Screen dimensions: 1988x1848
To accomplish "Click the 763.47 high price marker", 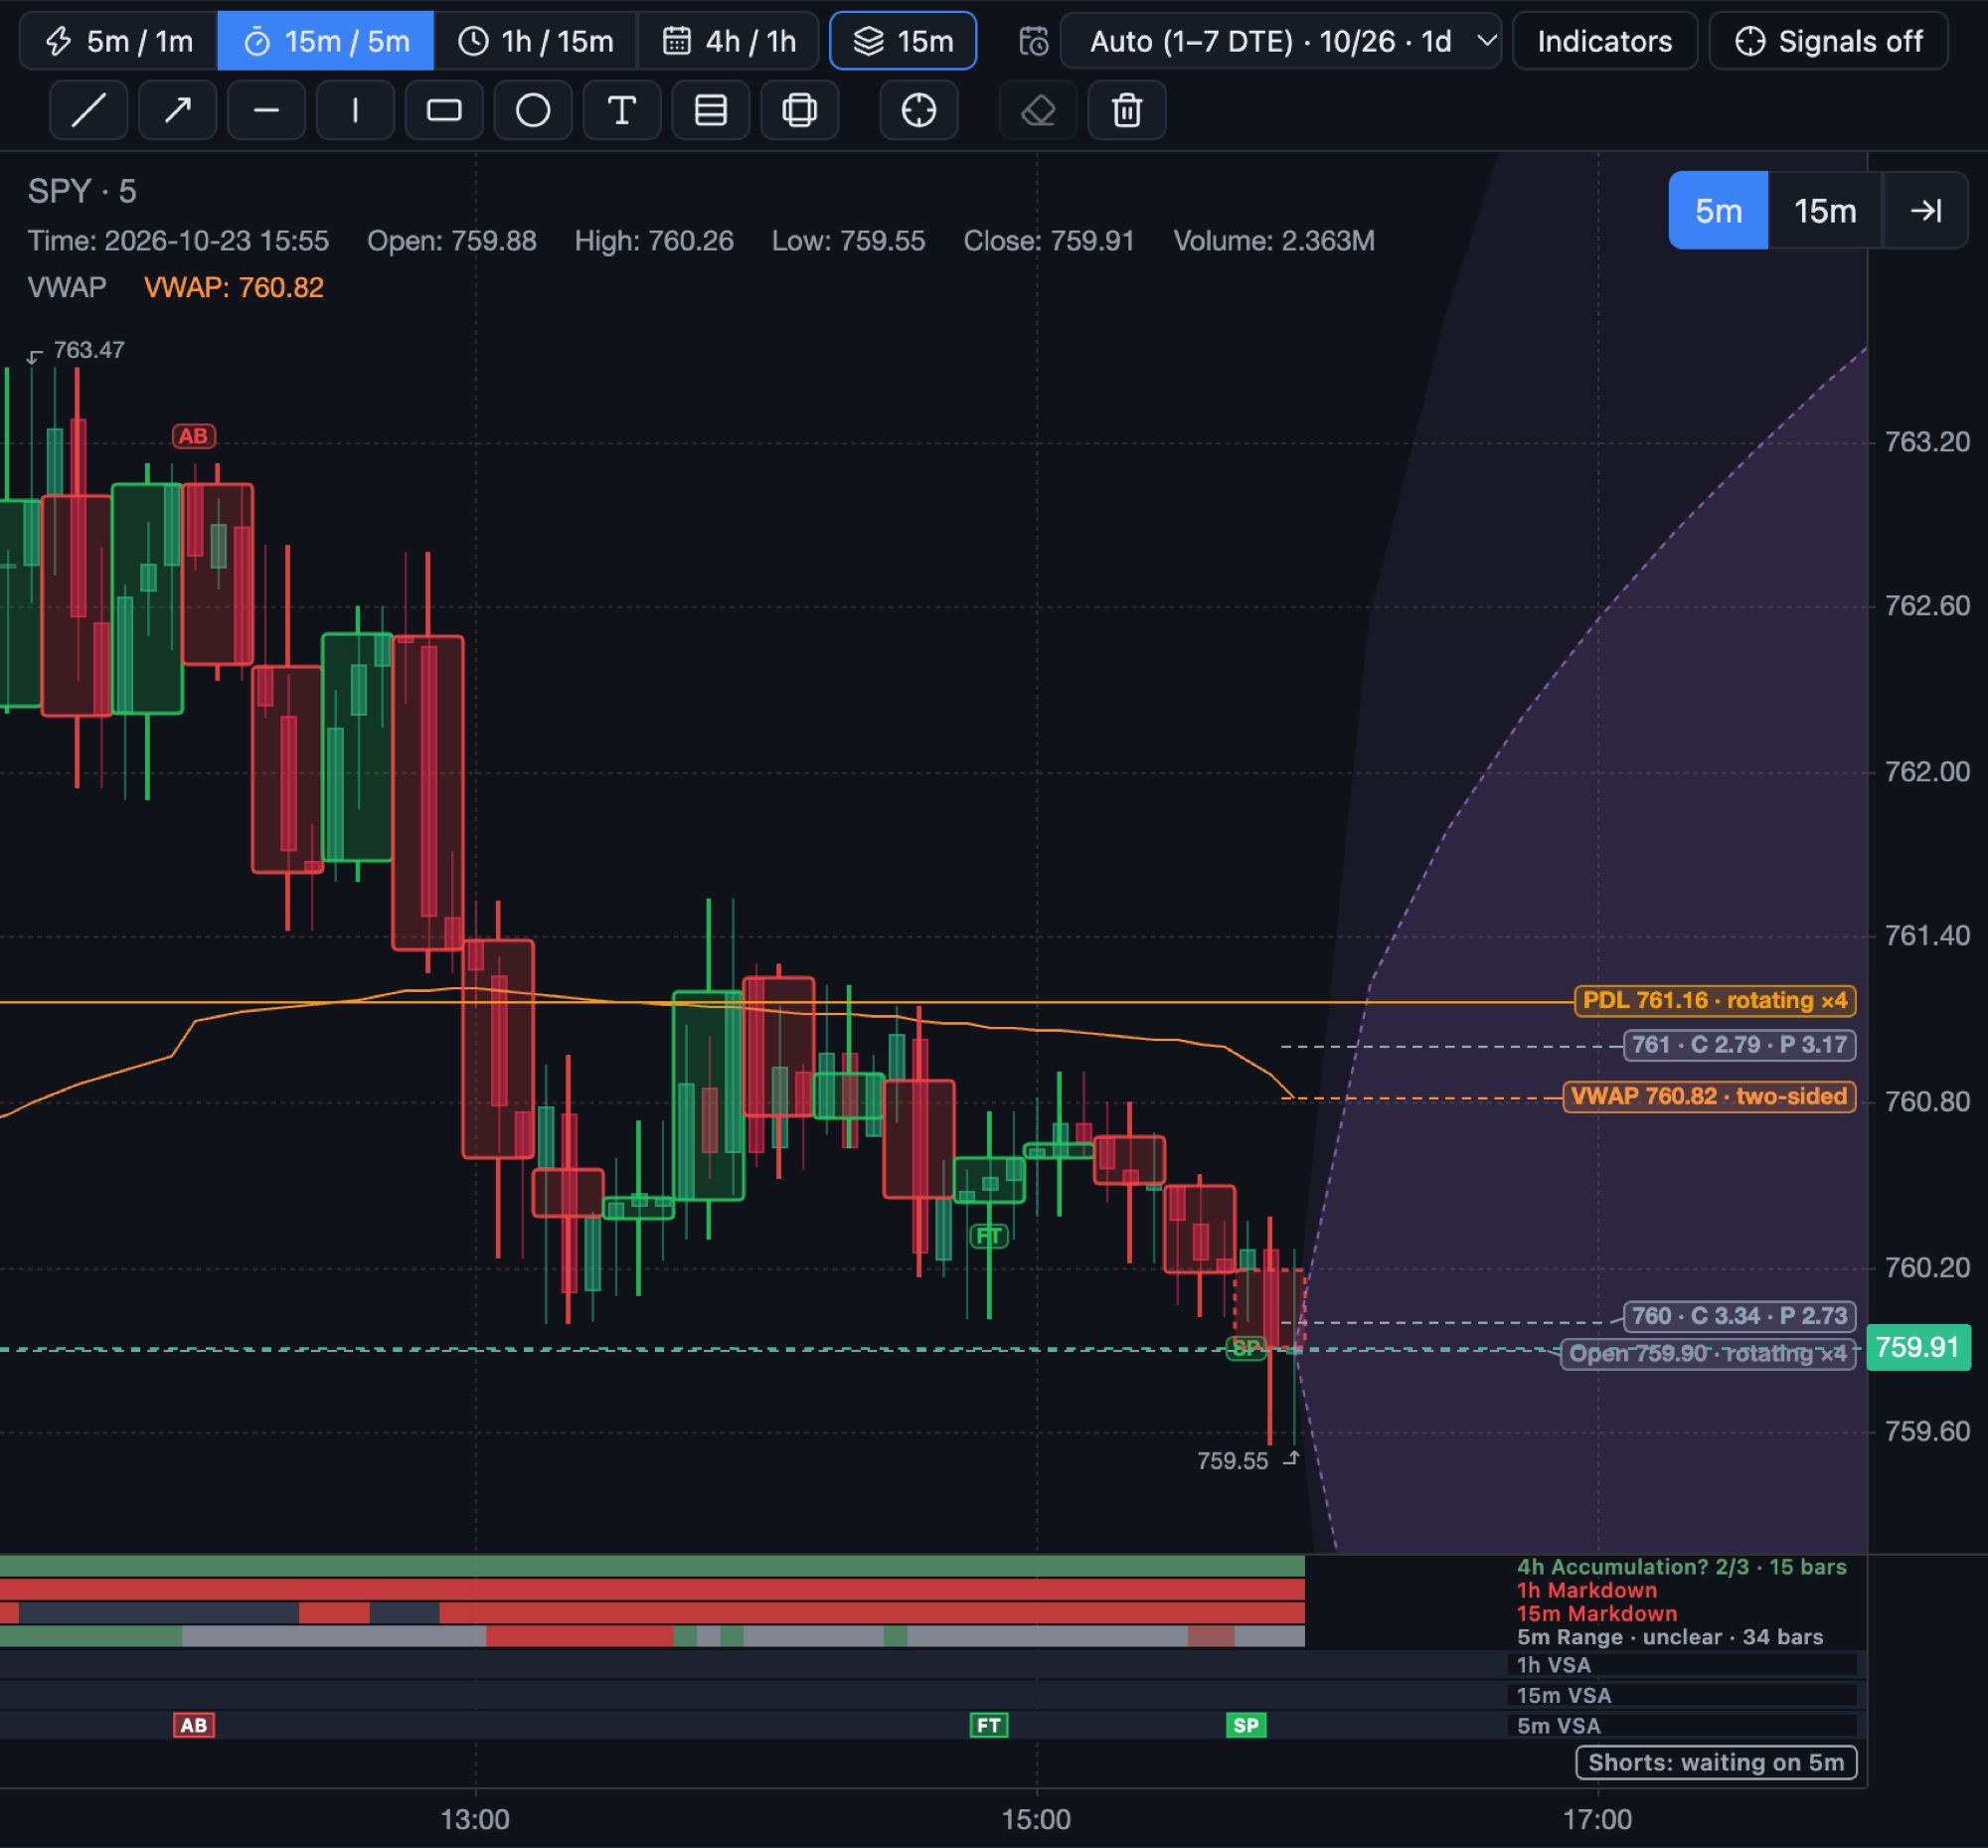I will coord(89,350).
